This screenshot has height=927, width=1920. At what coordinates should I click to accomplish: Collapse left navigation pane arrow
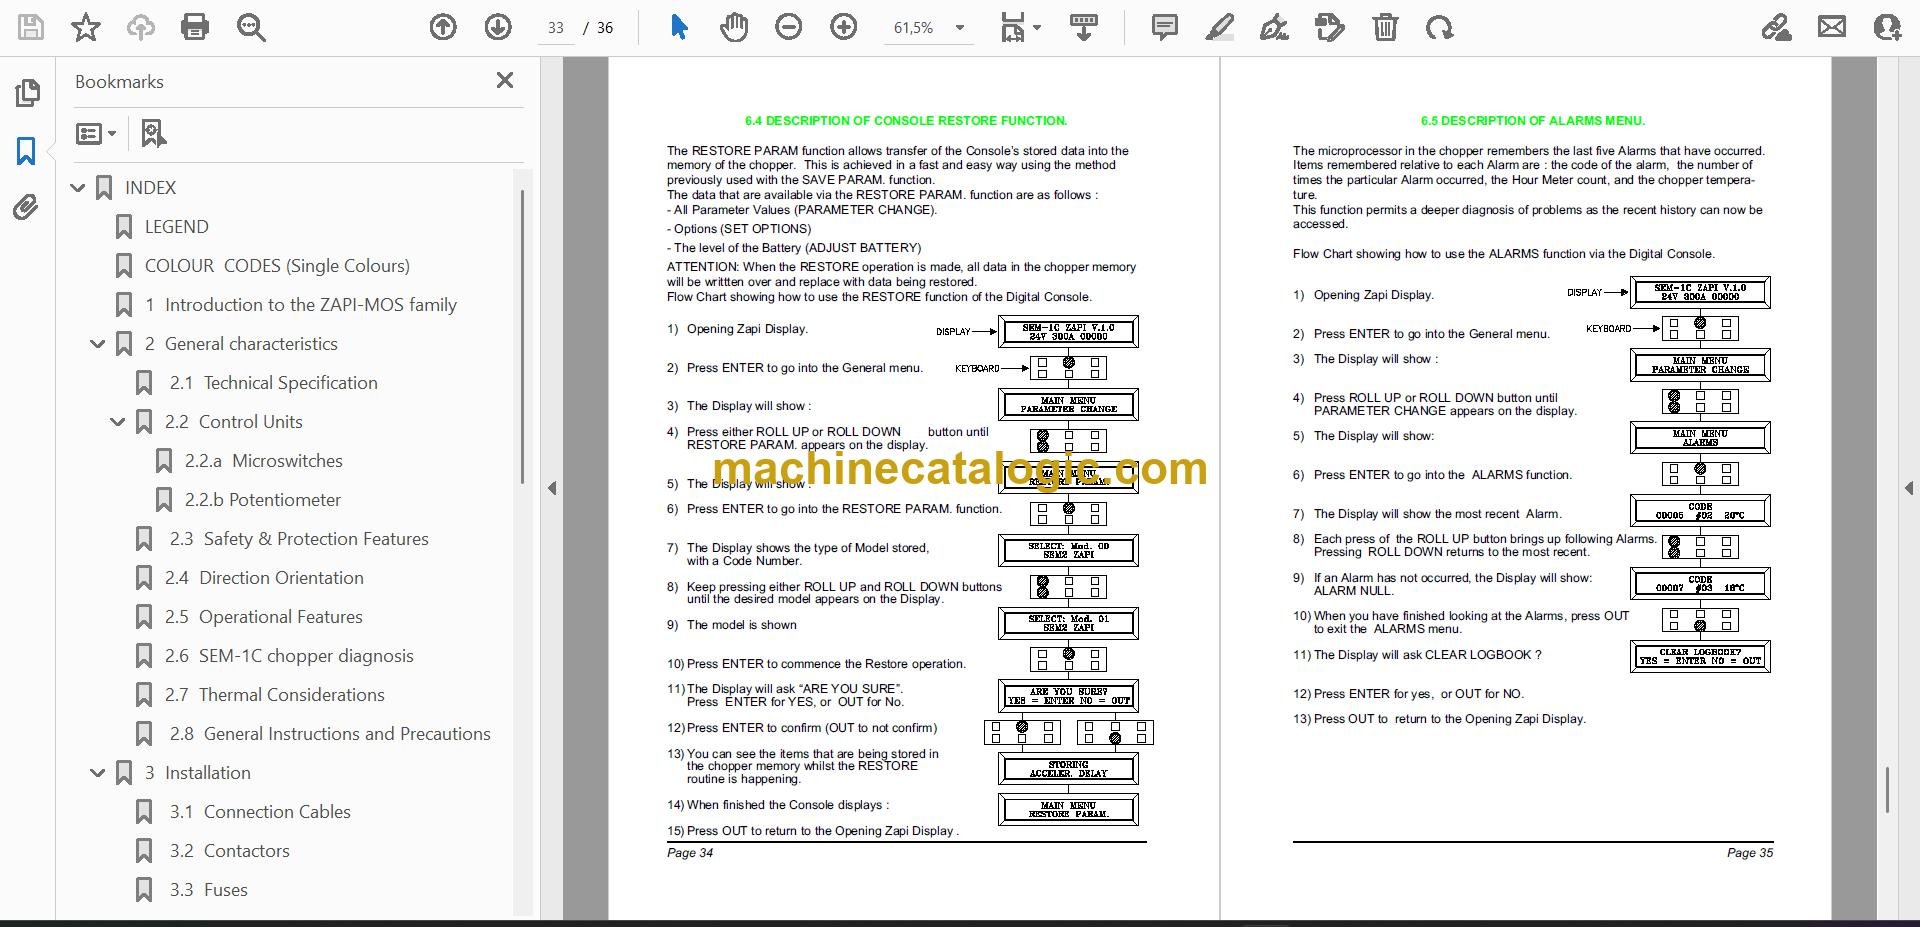click(552, 488)
